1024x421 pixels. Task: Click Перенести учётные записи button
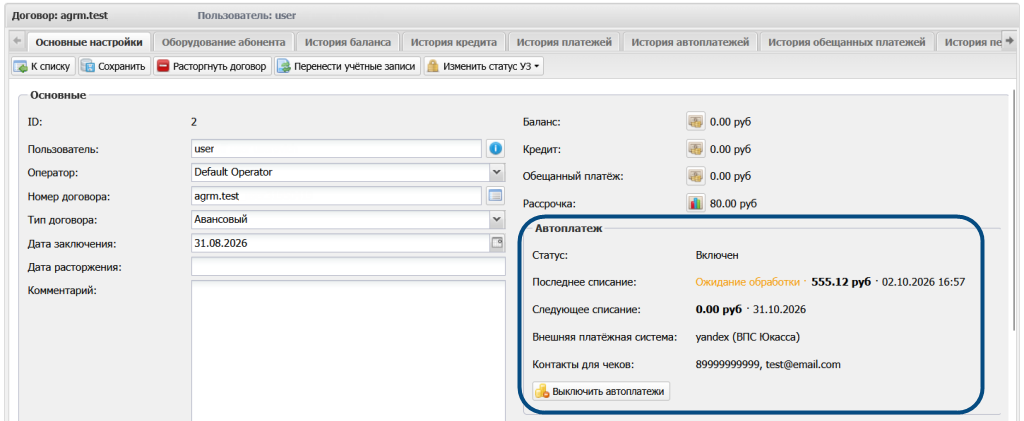tap(347, 67)
